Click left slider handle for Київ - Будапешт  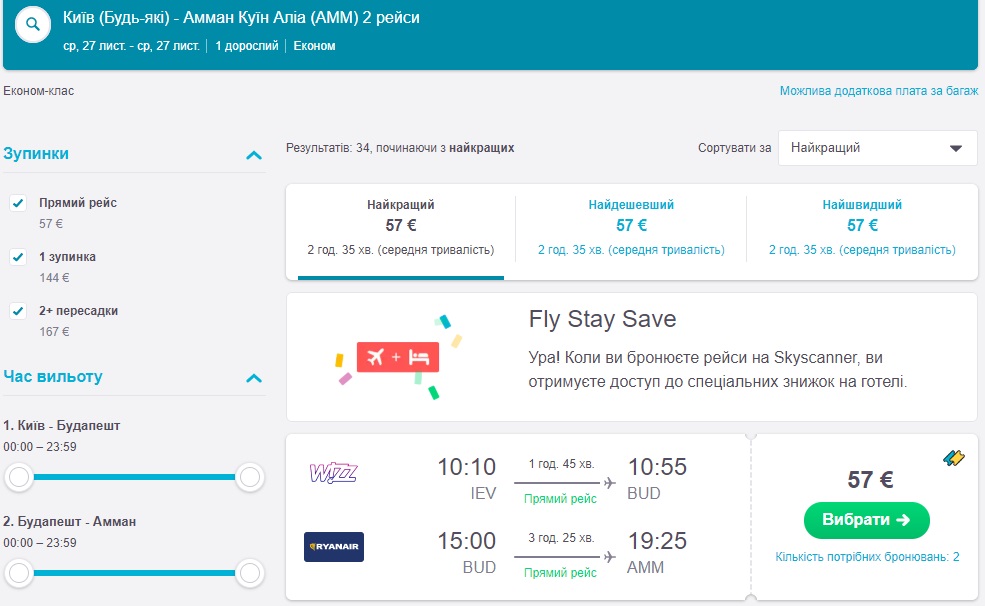tap(18, 477)
